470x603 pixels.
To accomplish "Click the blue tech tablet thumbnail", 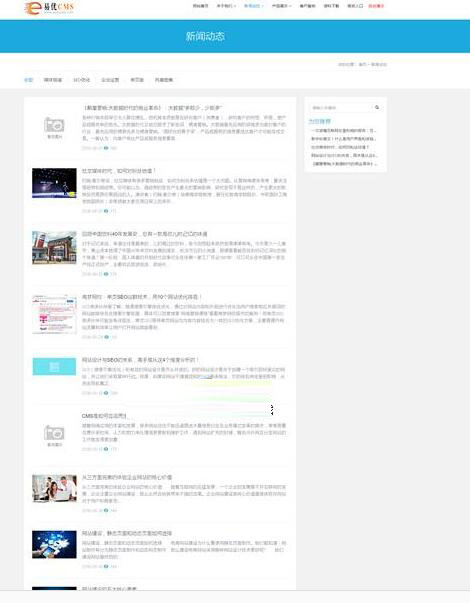I will pyautogui.click(x=54, y=545).
